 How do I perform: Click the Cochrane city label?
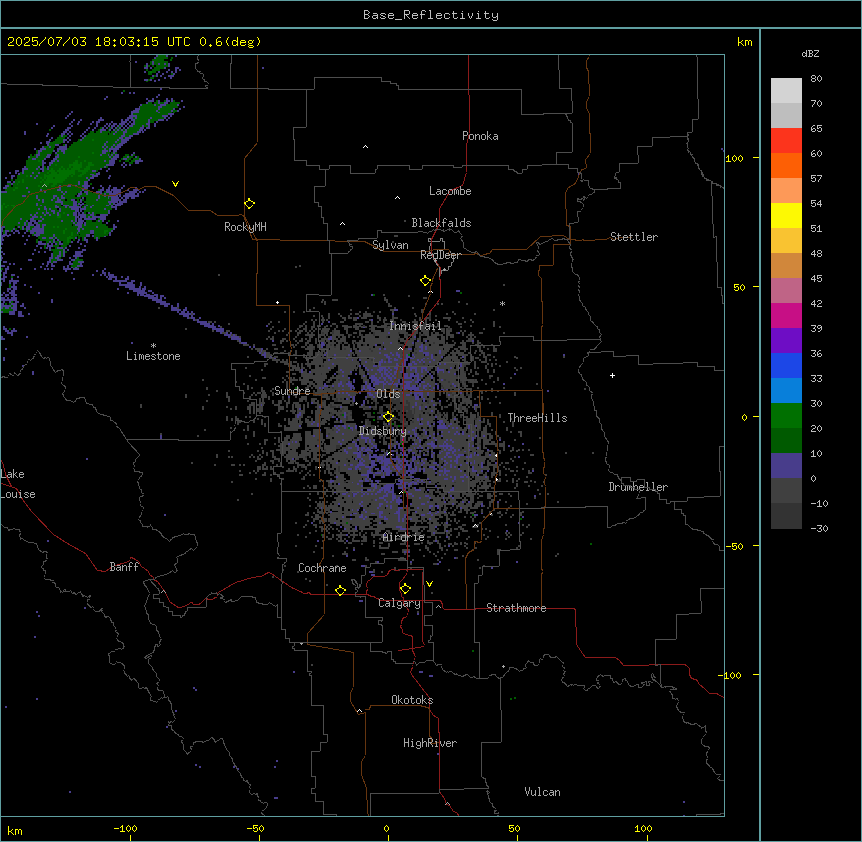pos(322,568)
